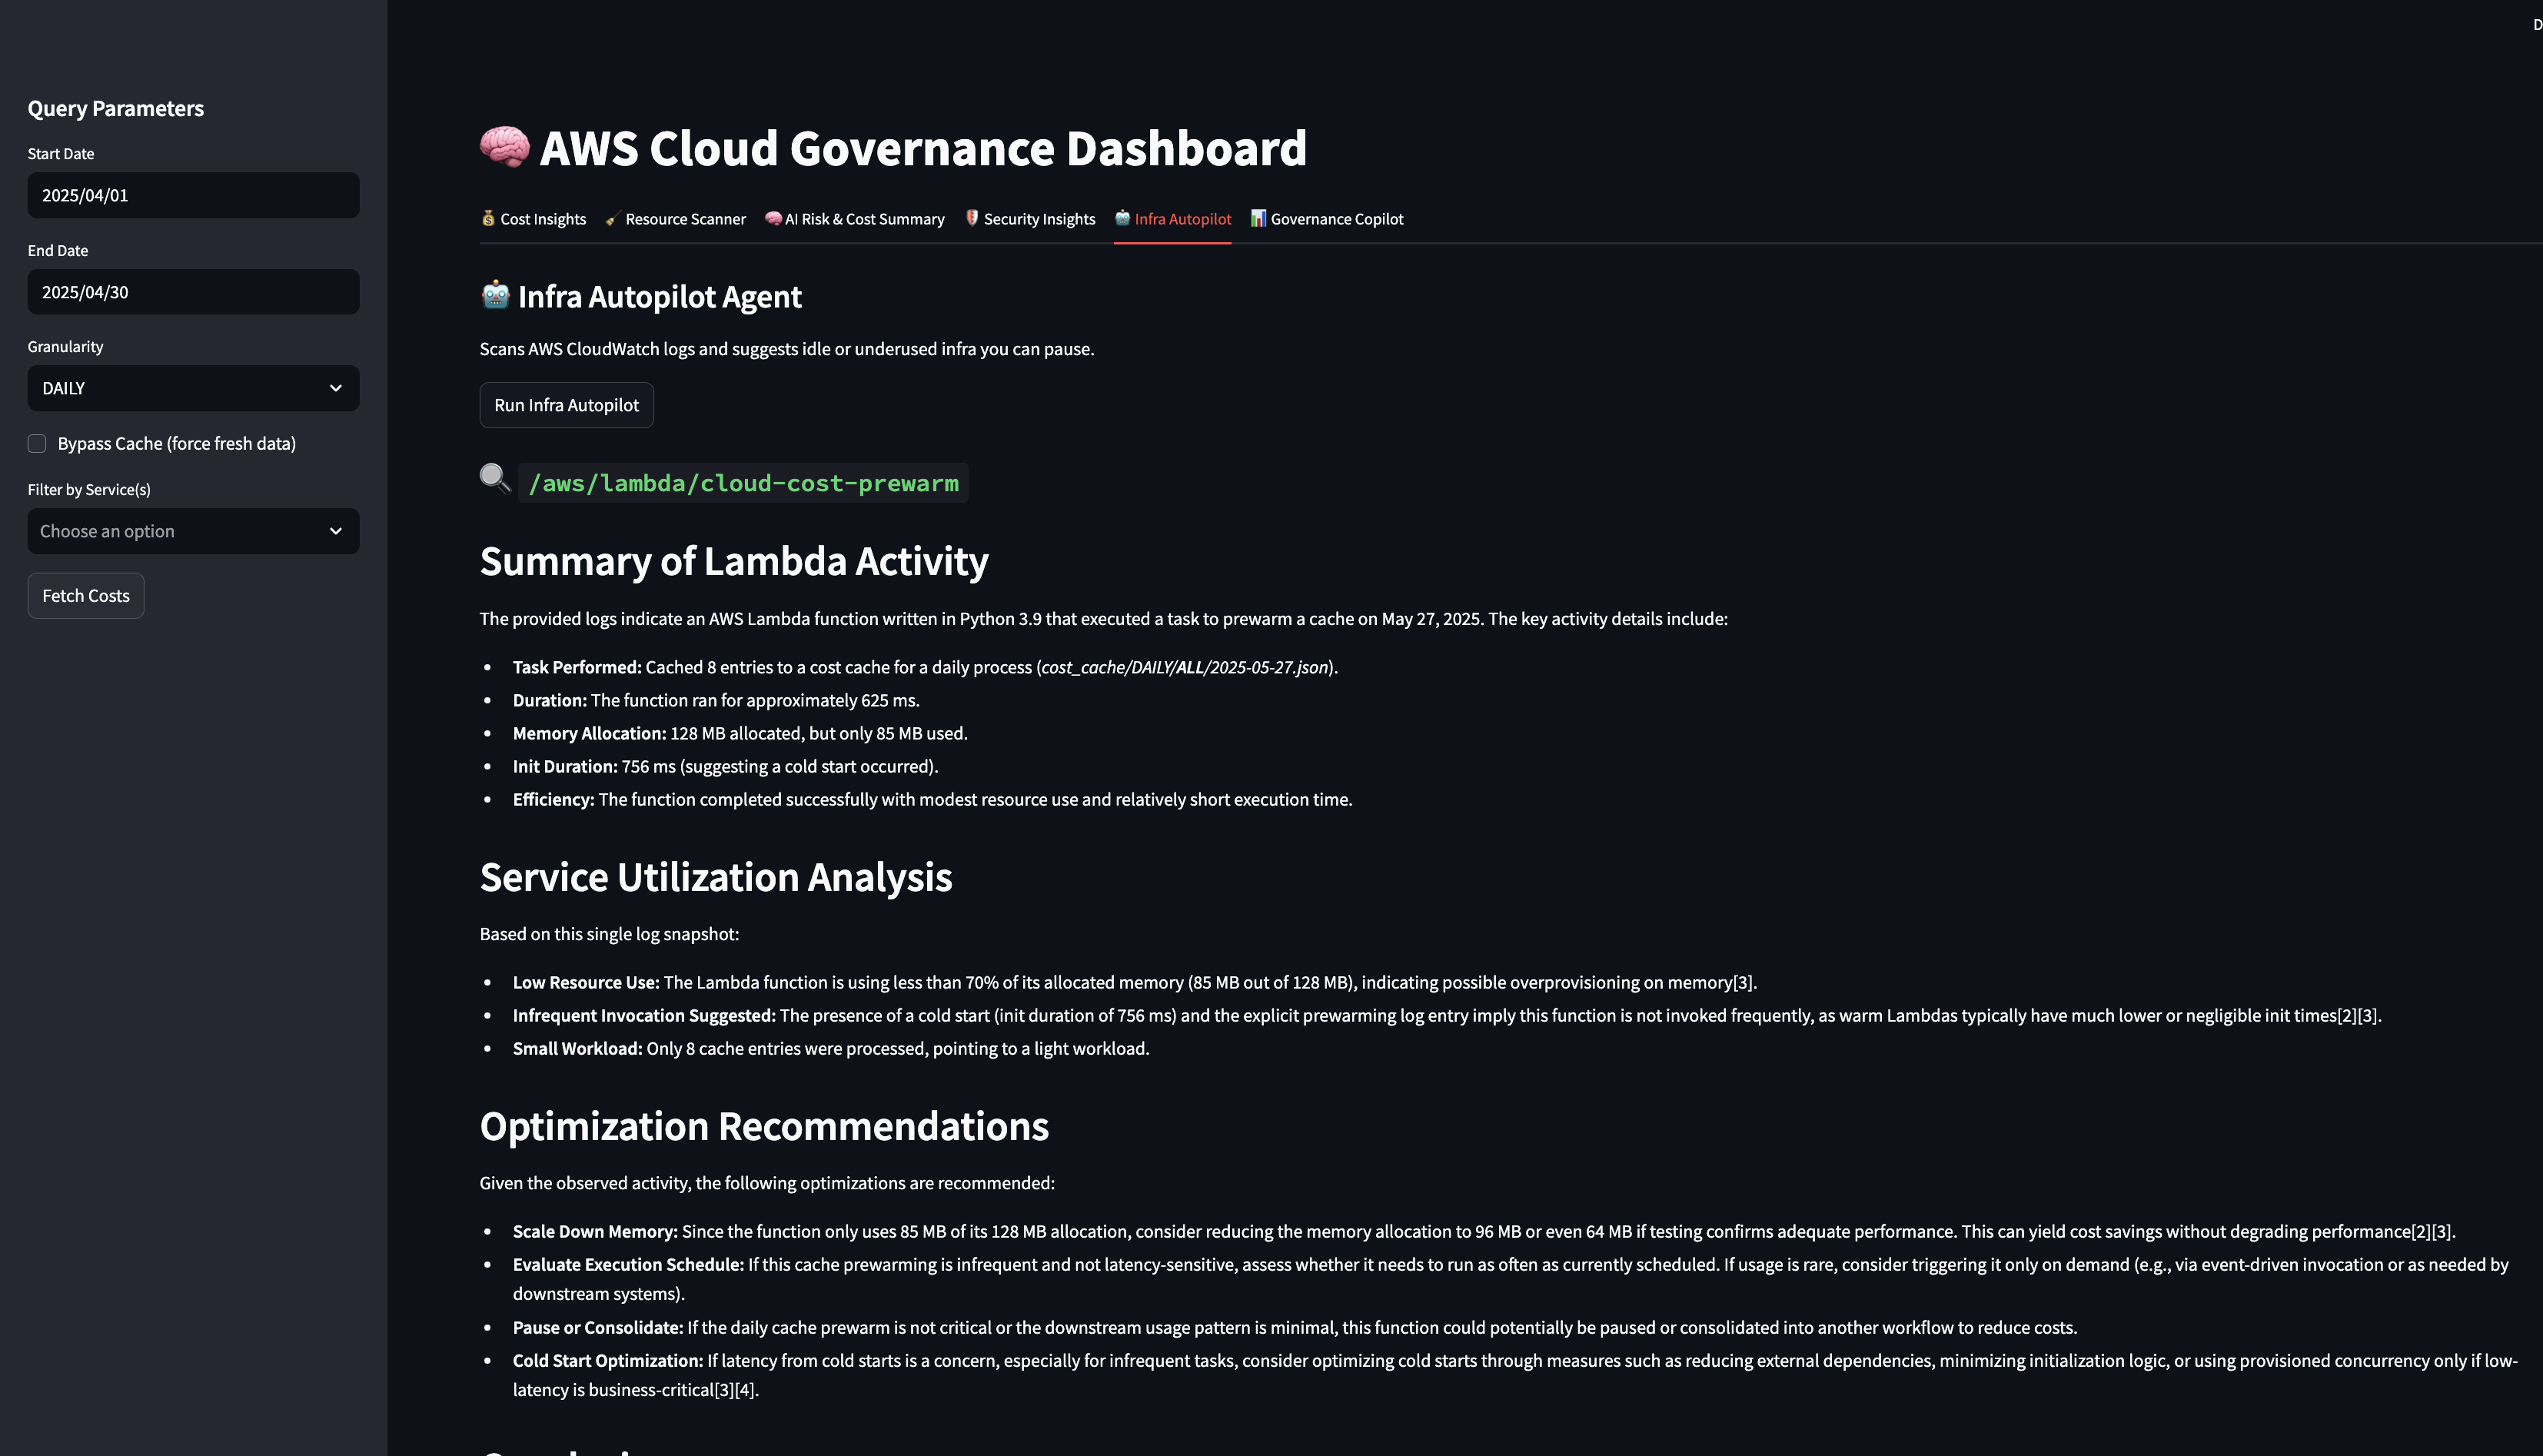Enable the Bypass Cache checkbox
2543x1456 pixels.
tap(37, 443)
